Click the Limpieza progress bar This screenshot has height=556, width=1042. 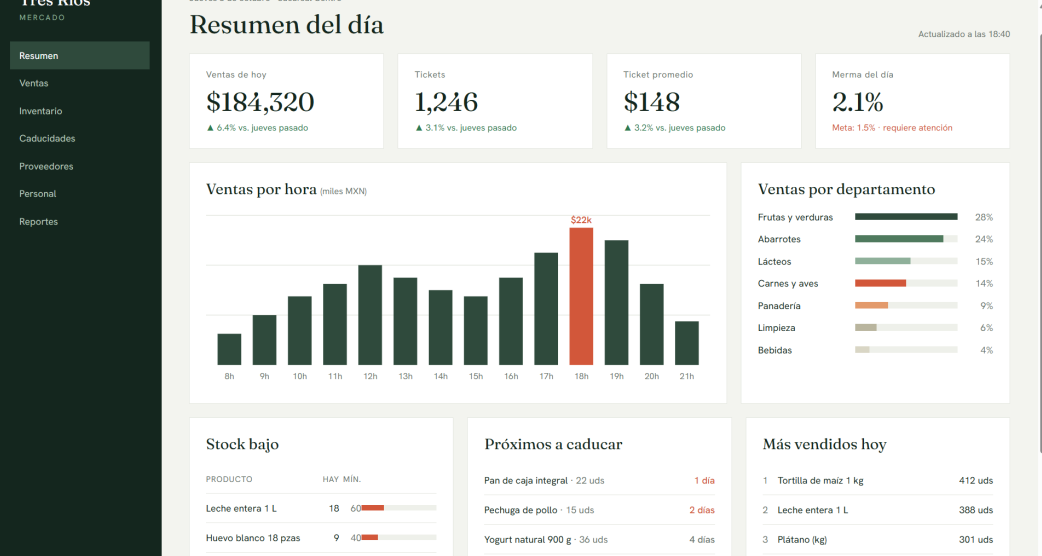click(x=906, y=327)
